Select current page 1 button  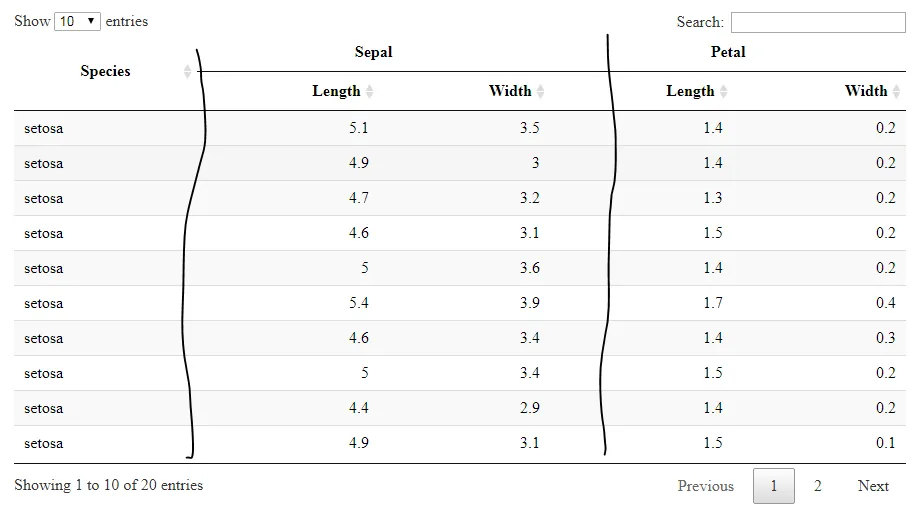click(x=774, y=486)
